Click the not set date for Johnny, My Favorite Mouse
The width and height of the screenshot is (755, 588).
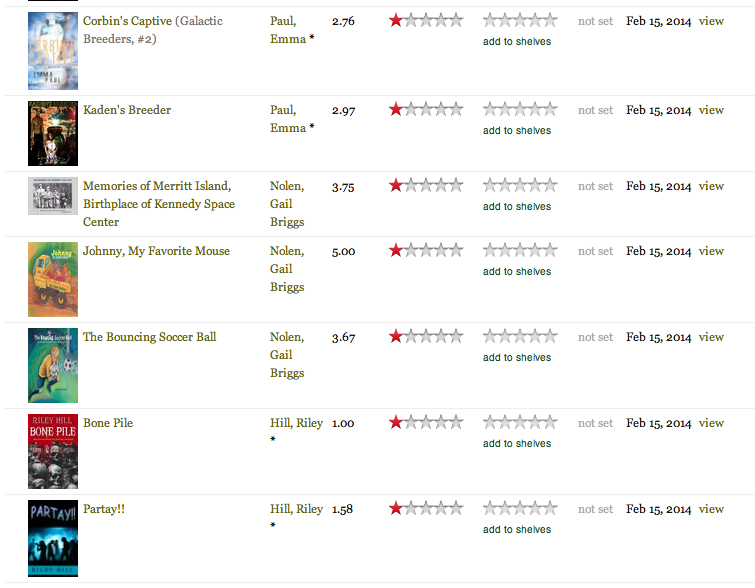tap(595, 251)
